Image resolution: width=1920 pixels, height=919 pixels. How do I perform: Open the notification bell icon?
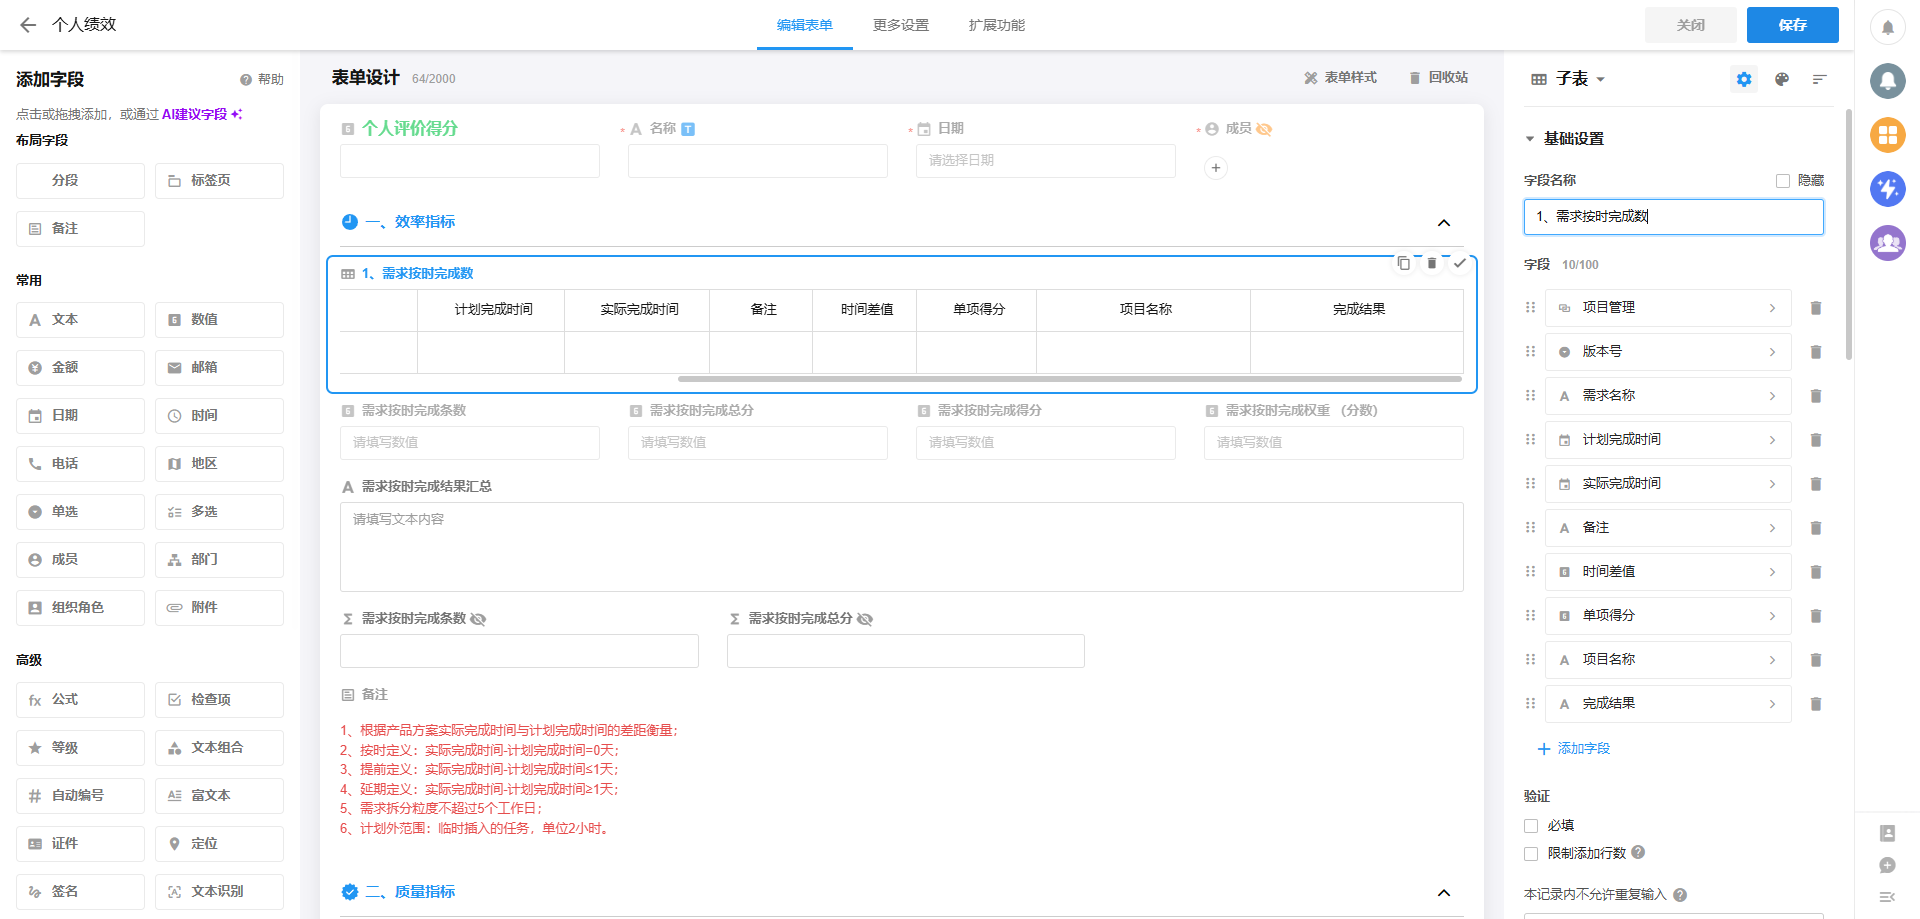pyautogui.click(x=1887, y=27)
